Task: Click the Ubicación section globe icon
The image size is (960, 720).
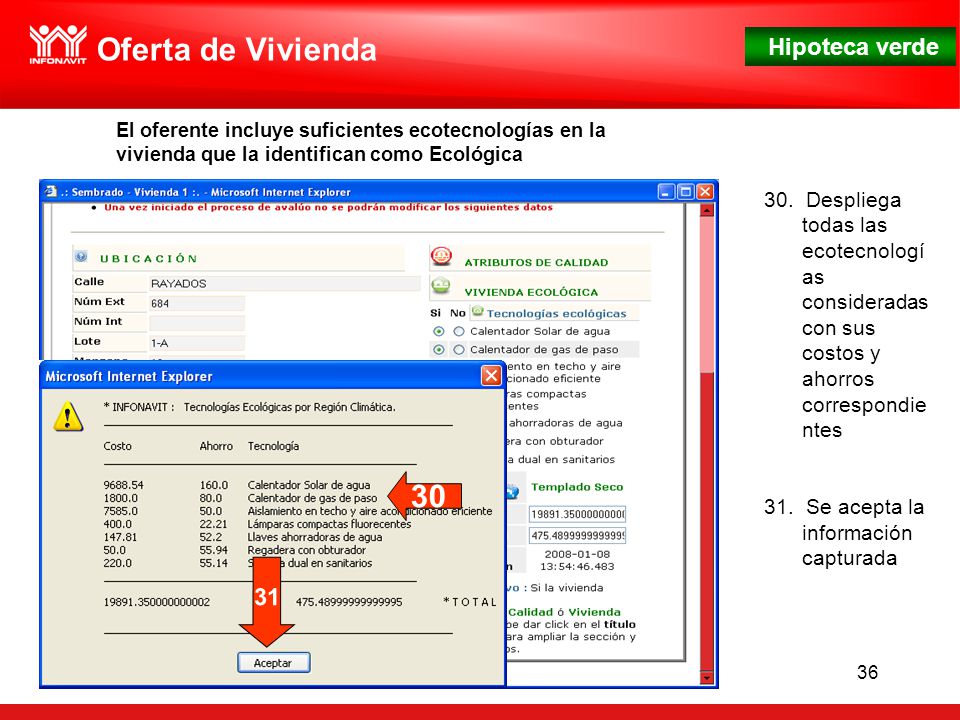Action: tap(81, 257)
